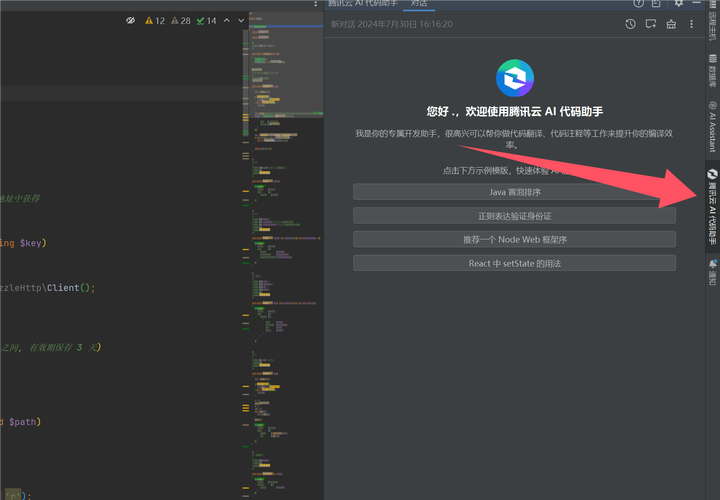Go to previous highlighted error arrow
720x500 pixels.
(227, 21)
